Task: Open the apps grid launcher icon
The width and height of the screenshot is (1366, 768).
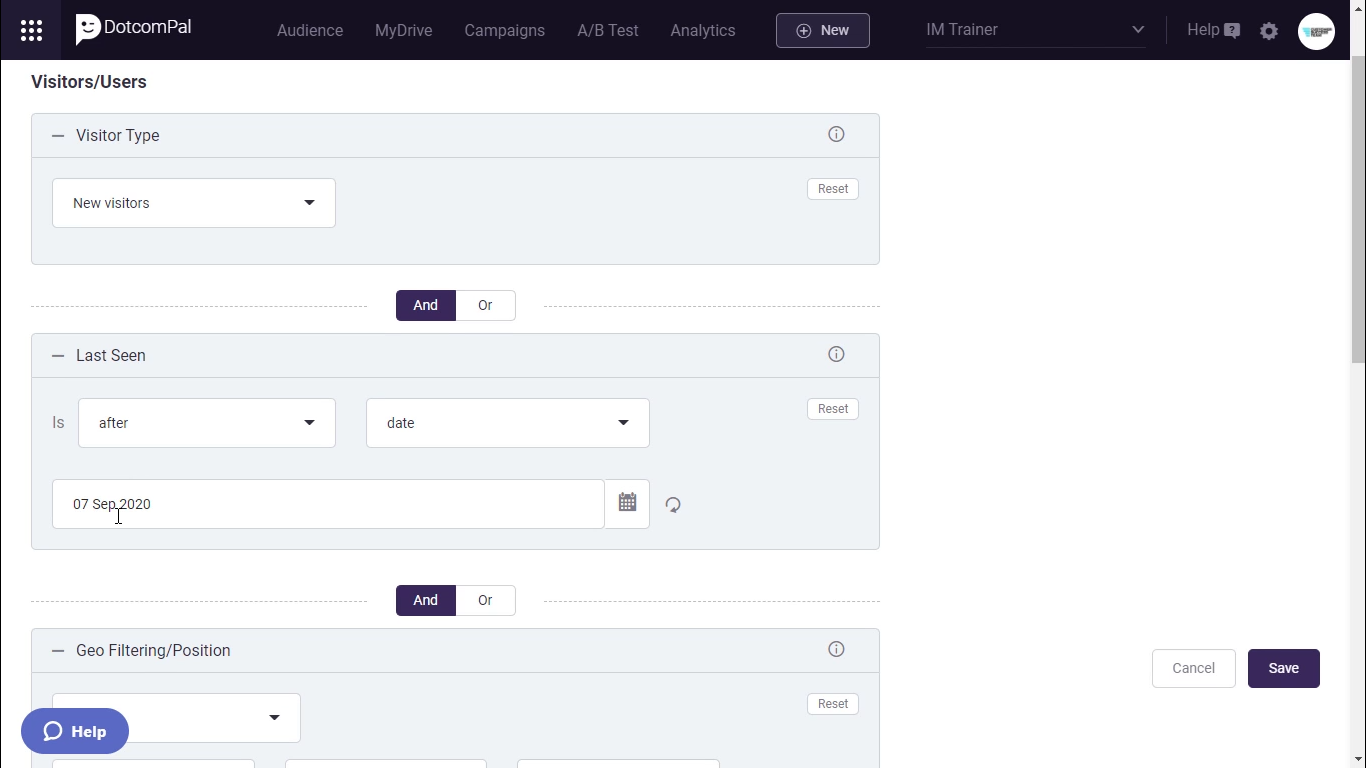Action: click(x=31, y=30)
